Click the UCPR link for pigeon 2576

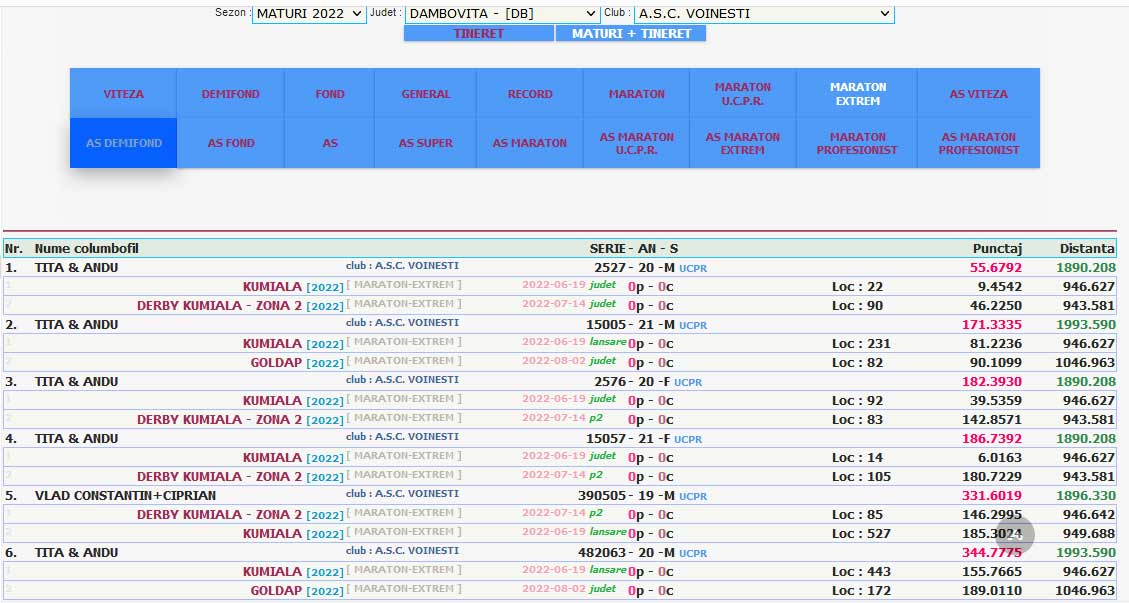(688, 383)
